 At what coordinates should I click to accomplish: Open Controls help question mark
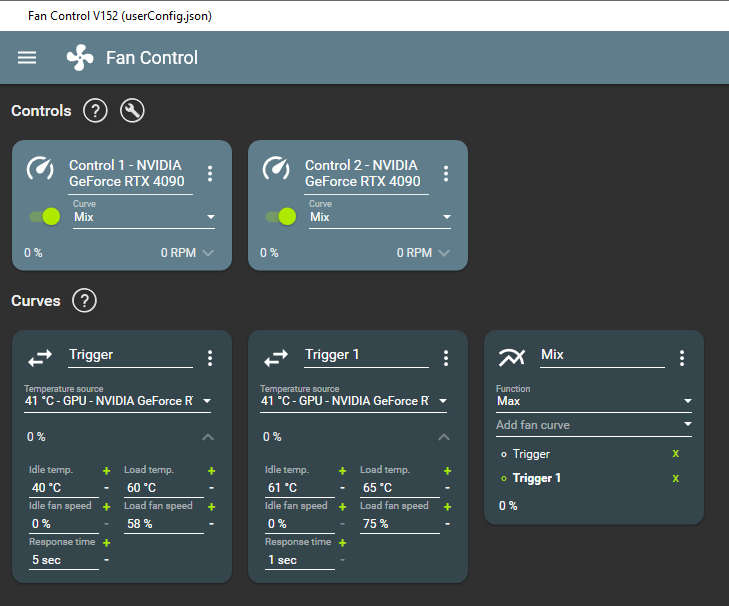(x=95, y=111)
